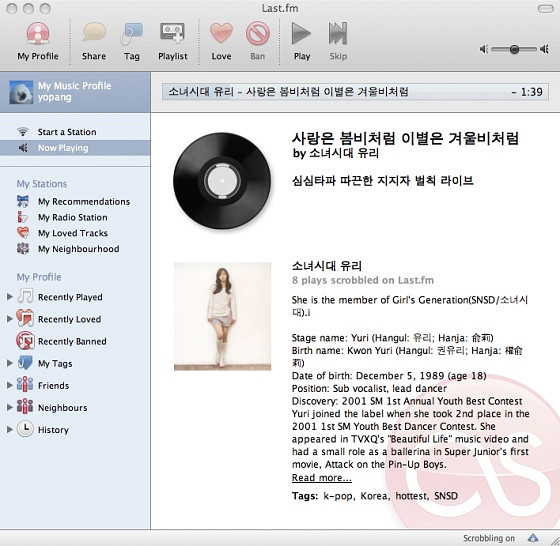Click the Recently Banned icon

(25, 341)
